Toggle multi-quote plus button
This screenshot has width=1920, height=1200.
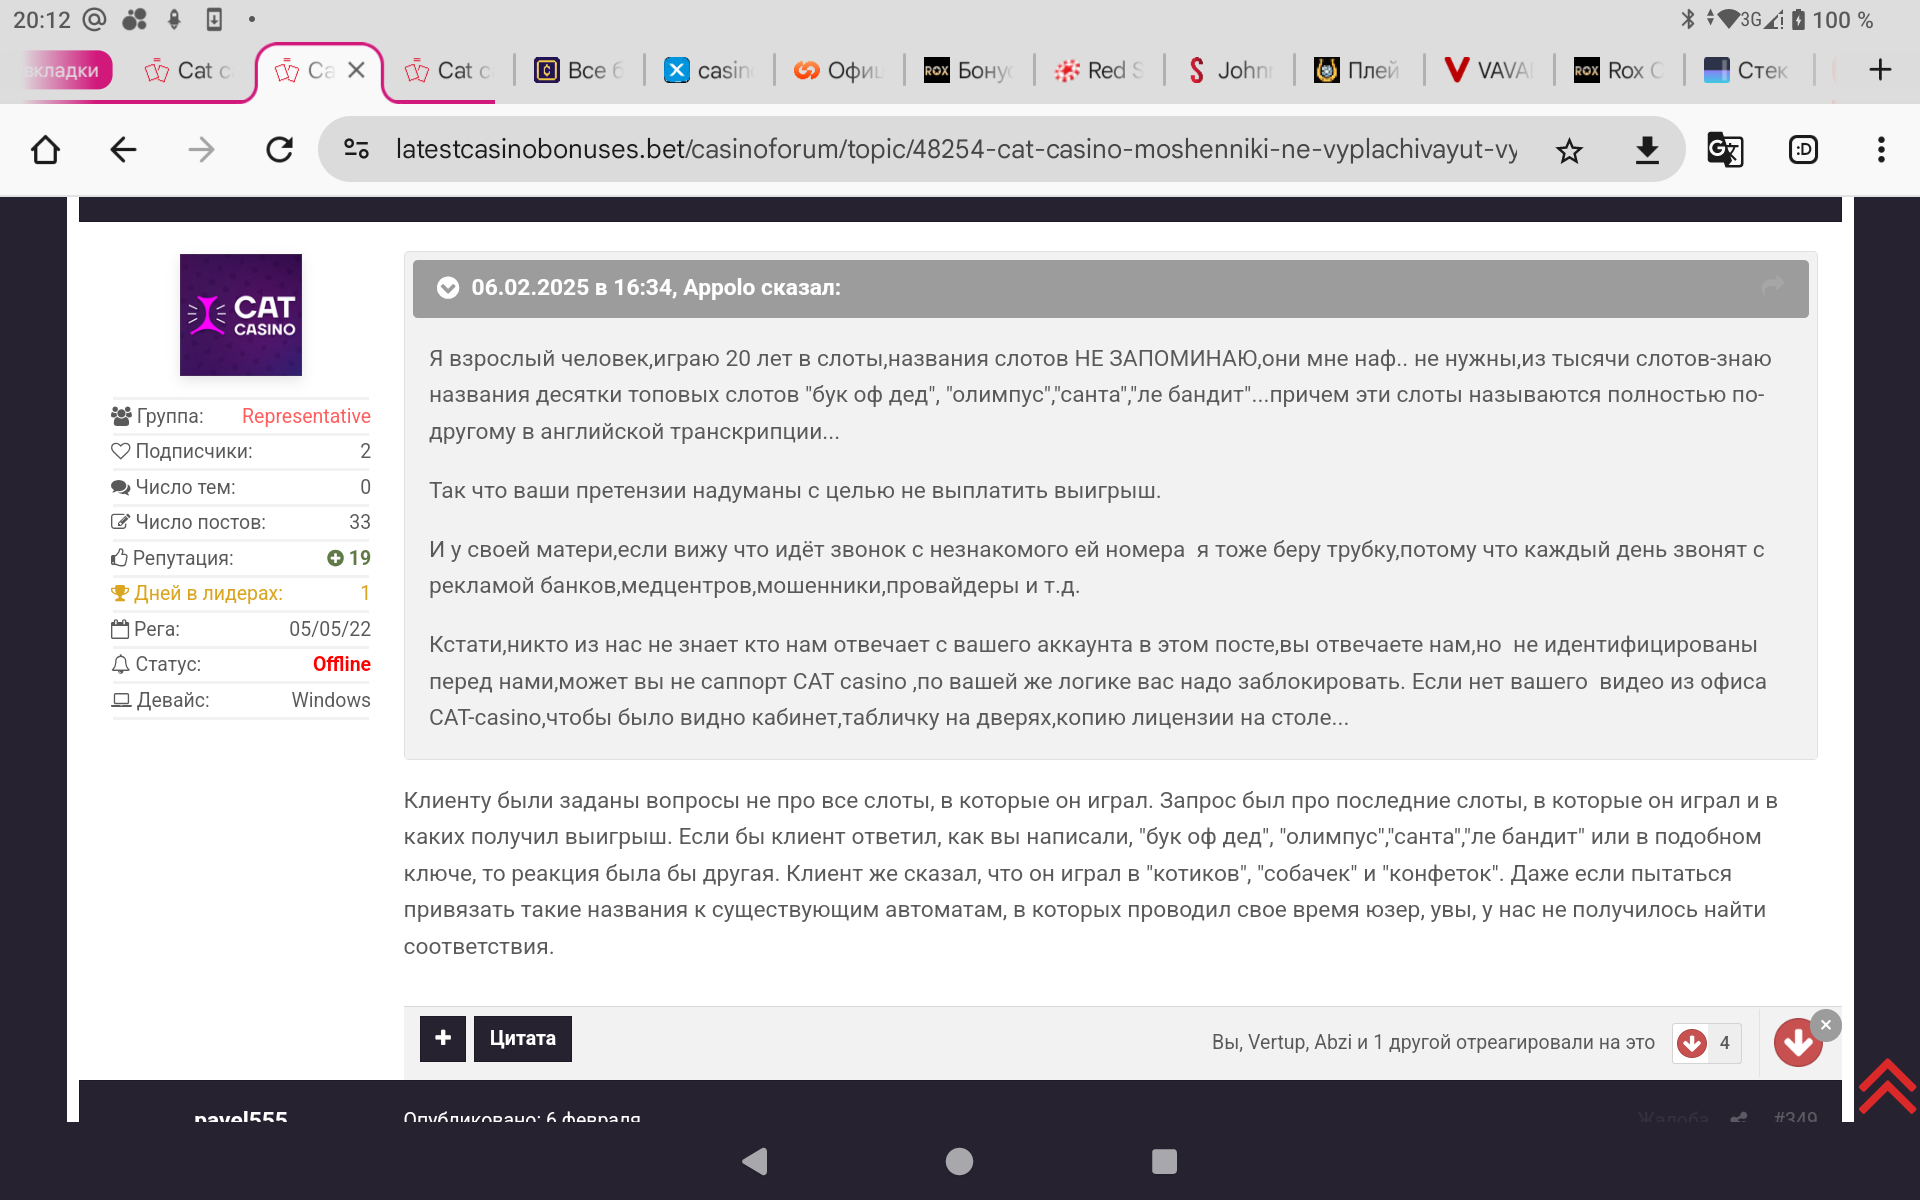click(442, 1038)
